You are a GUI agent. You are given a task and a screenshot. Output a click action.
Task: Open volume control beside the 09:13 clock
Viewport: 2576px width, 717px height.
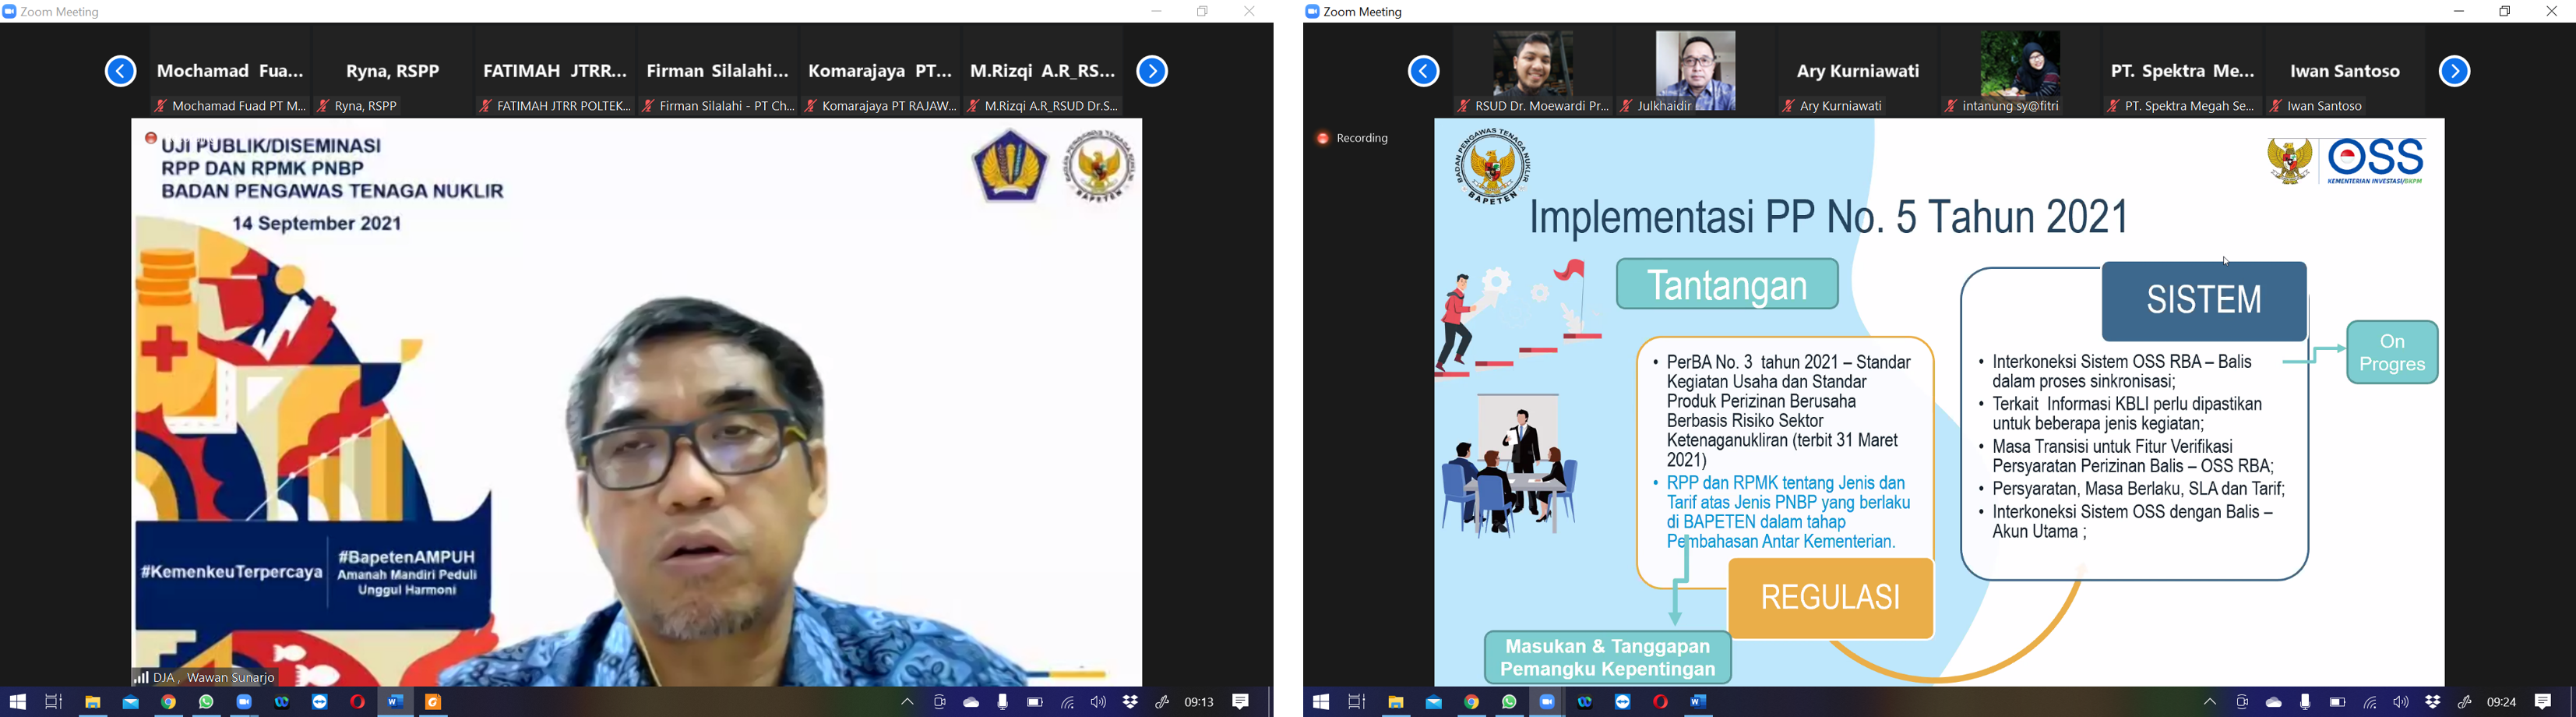tap(1099, 702)
